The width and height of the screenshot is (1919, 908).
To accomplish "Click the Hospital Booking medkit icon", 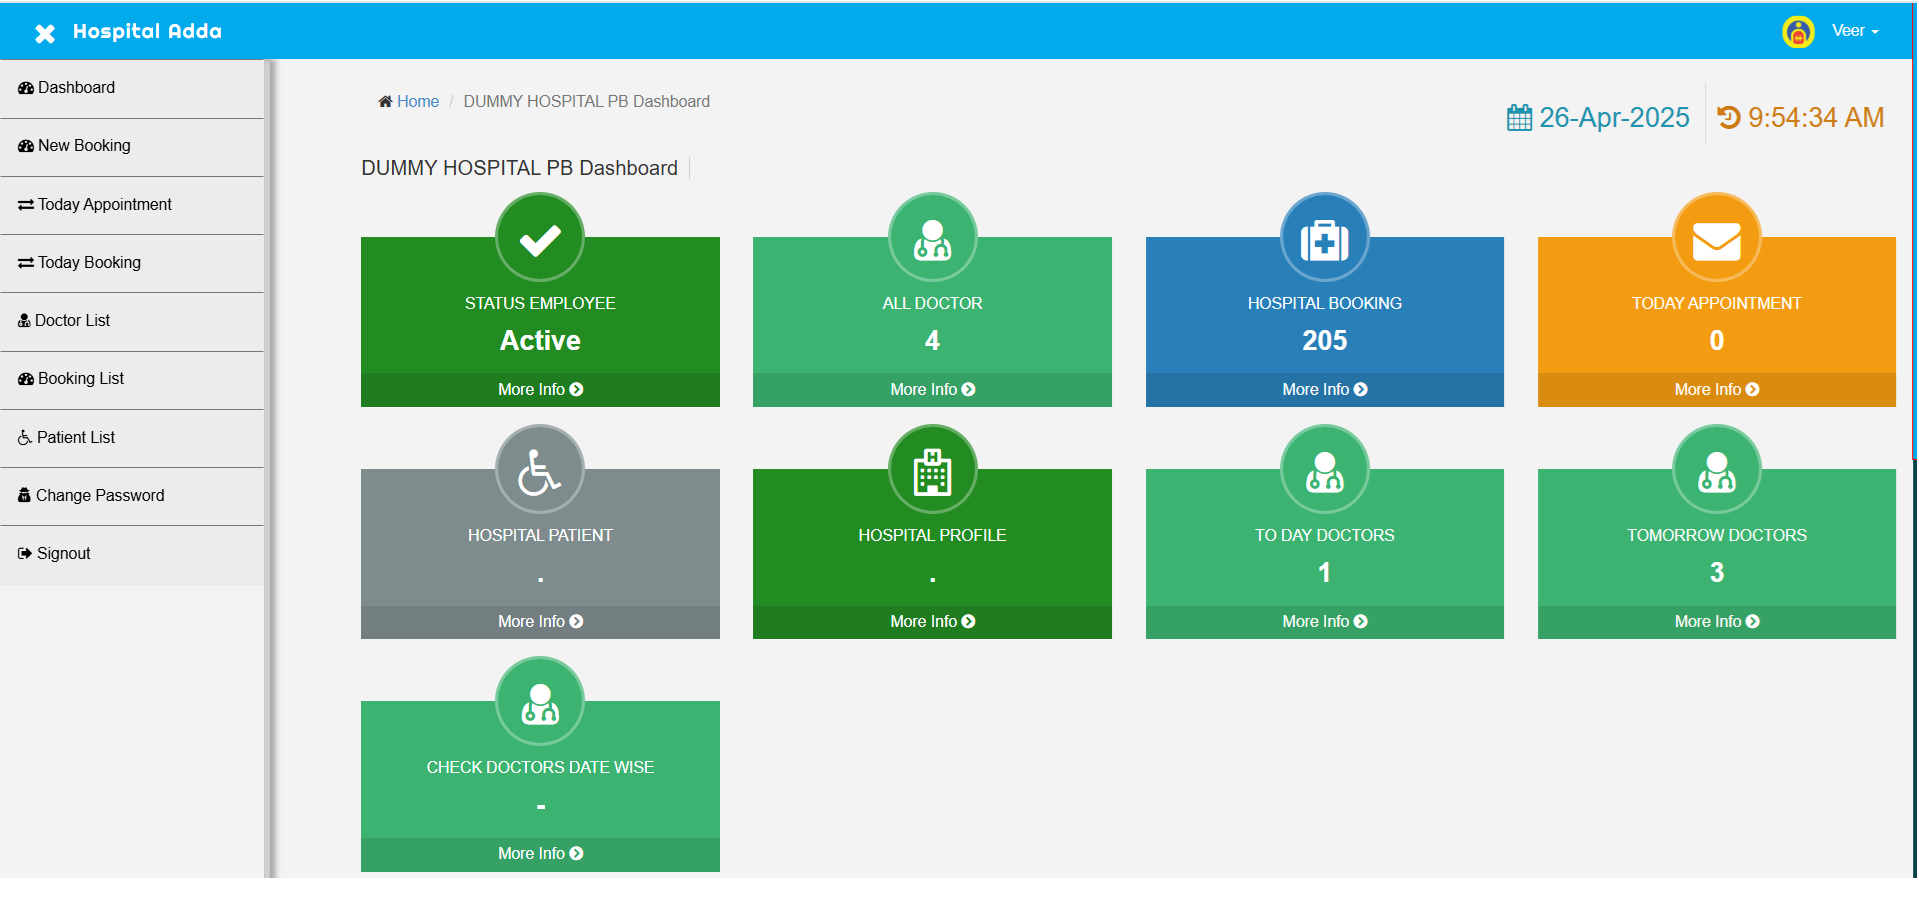I will point(1324,238).
